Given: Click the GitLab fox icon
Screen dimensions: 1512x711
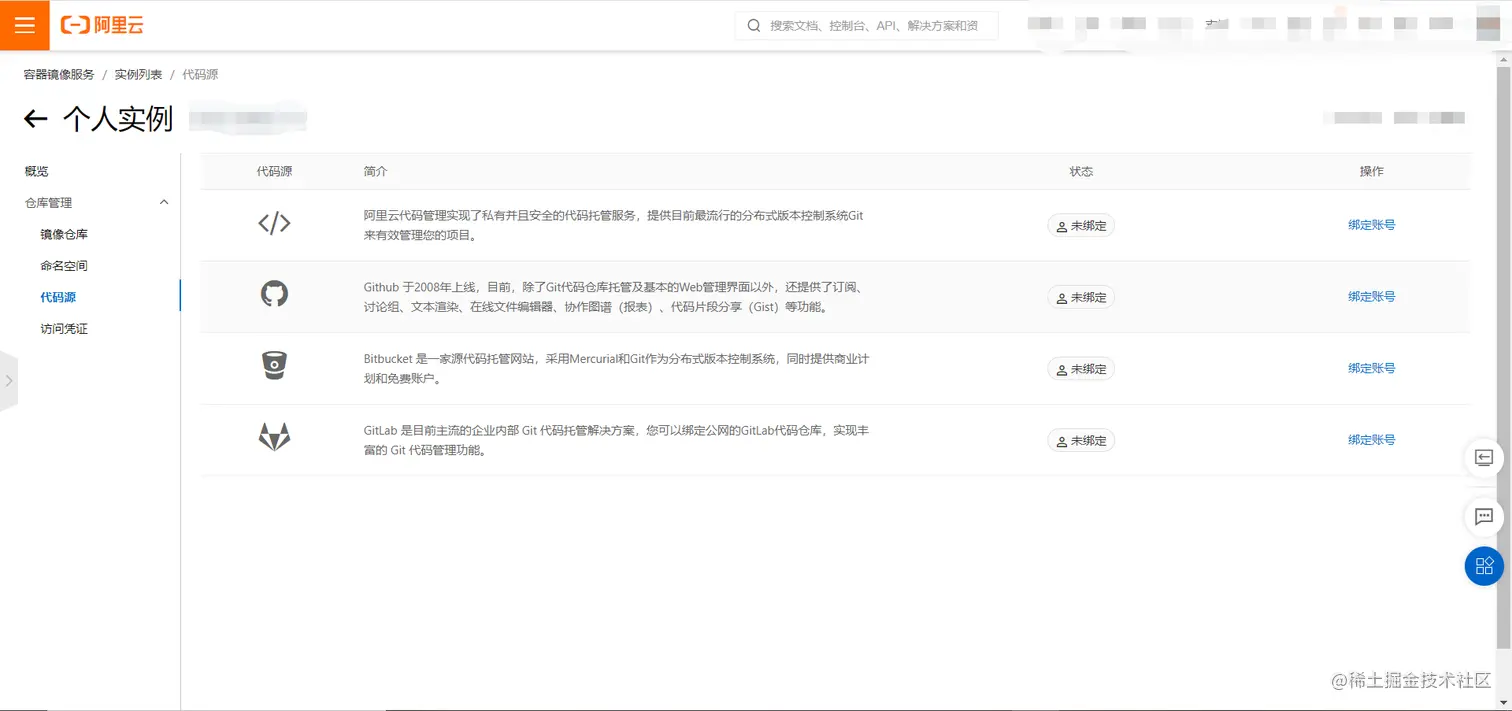Looking at the screenshot, I should tap(274, 437).
